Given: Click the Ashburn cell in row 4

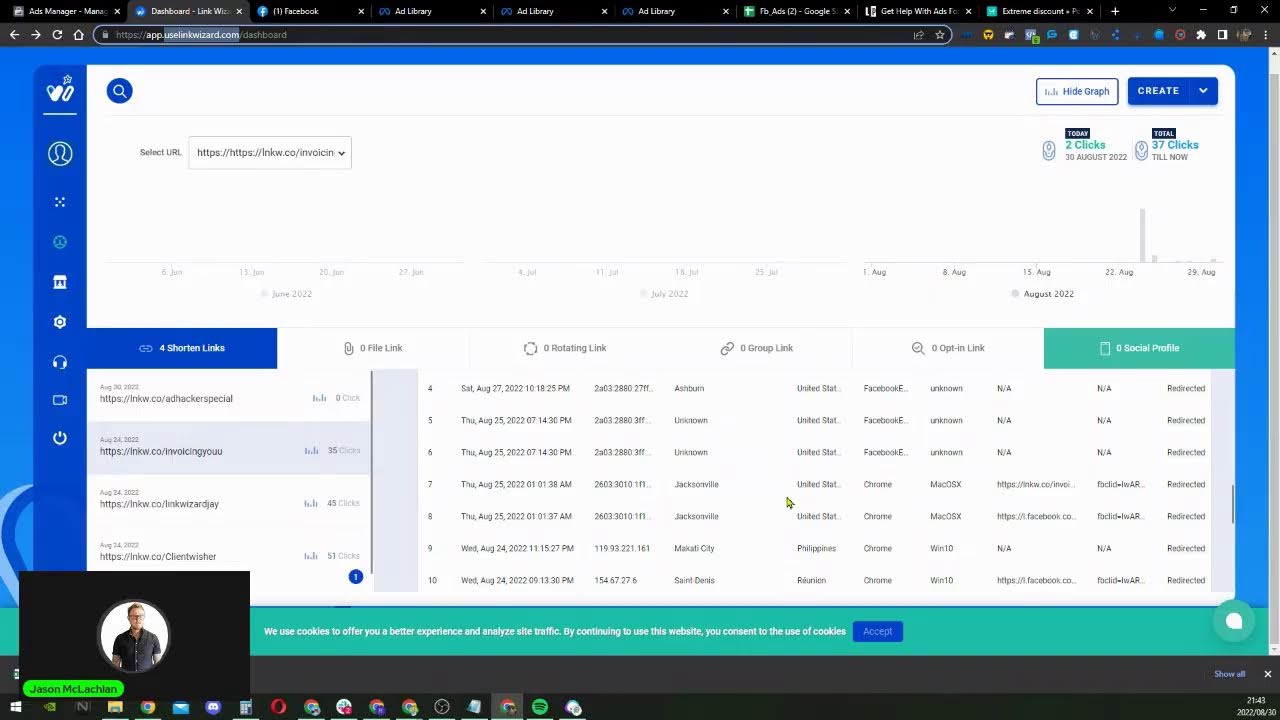Looking at the screenshot, I should pos(689,388).
